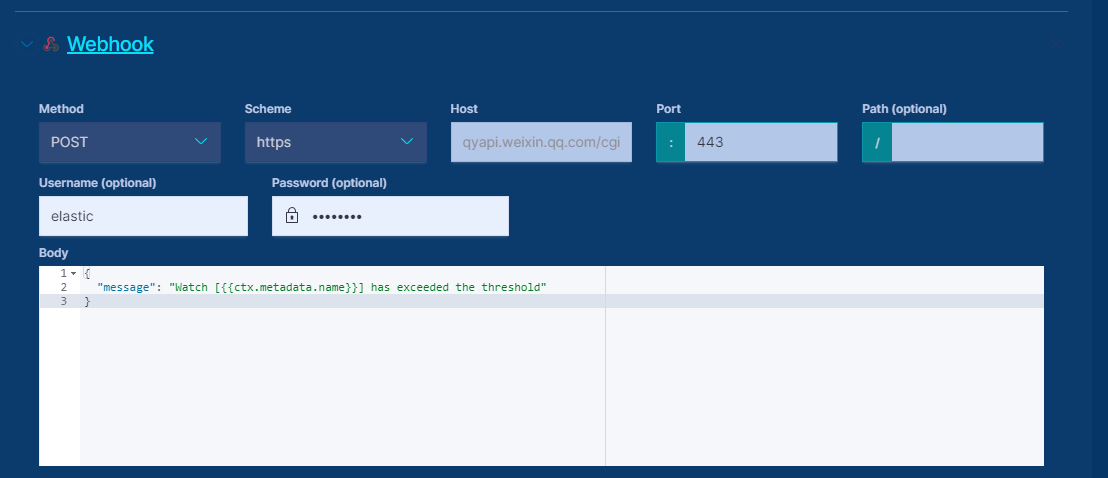This screenshot has height=478, width=1108.
Task: Collapse the Webhook section chevron
Action: click(x=27, y=44)
